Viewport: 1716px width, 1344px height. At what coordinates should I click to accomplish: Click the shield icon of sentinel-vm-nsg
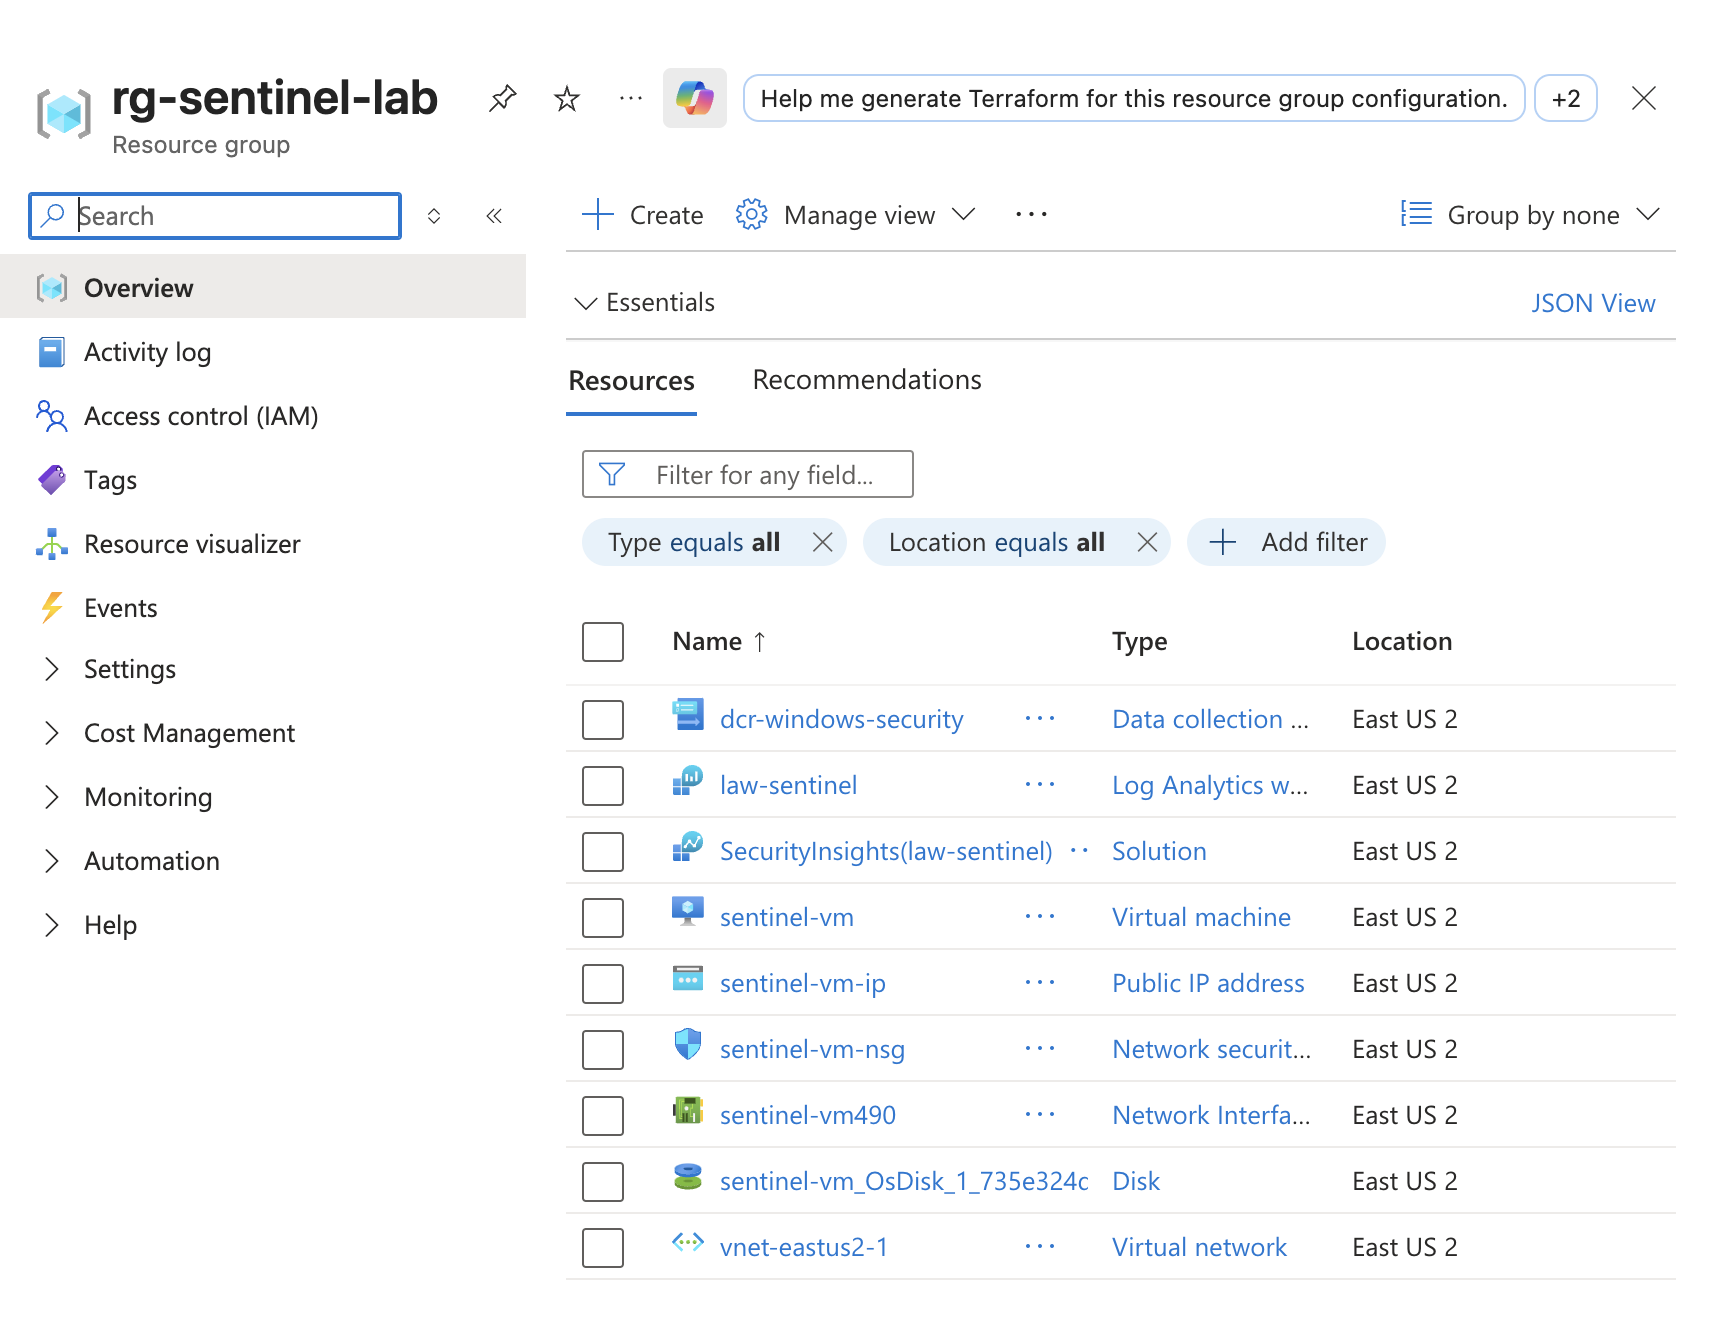688,1044
